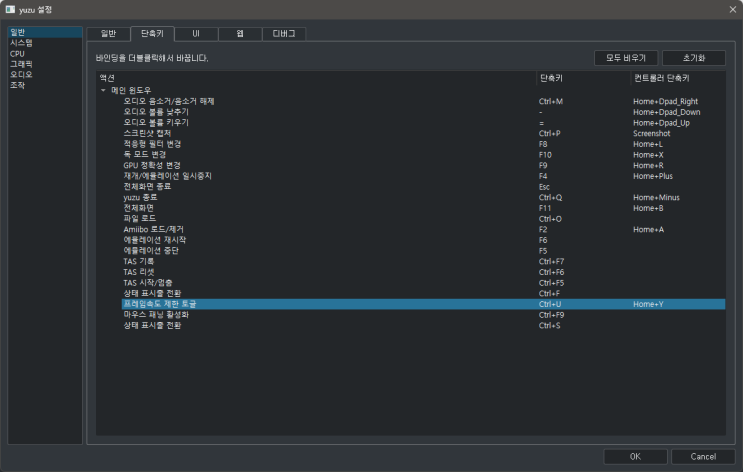The height and width of the screenshot is (472, 743).
Task: Click the Ctrl+S shortcut cell
Action: pyautogui.click(x=549, y=326)
